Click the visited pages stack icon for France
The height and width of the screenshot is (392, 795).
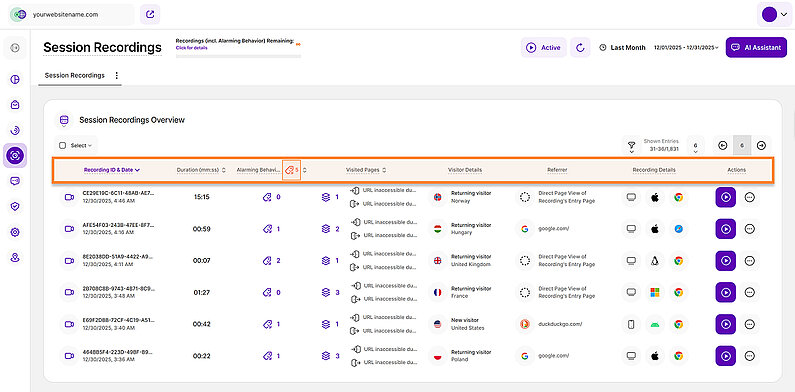click(x=326, y=293)
